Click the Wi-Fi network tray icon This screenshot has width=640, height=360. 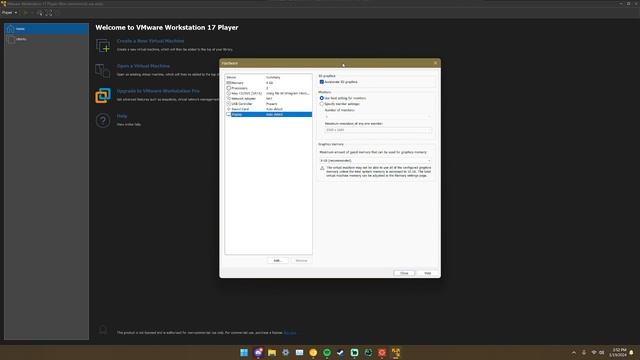click(x=594, y=353)
